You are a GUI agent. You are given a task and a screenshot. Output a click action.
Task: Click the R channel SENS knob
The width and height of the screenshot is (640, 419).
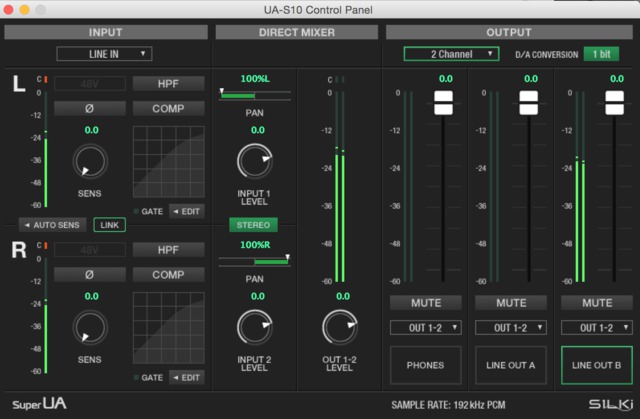point(90,326)
